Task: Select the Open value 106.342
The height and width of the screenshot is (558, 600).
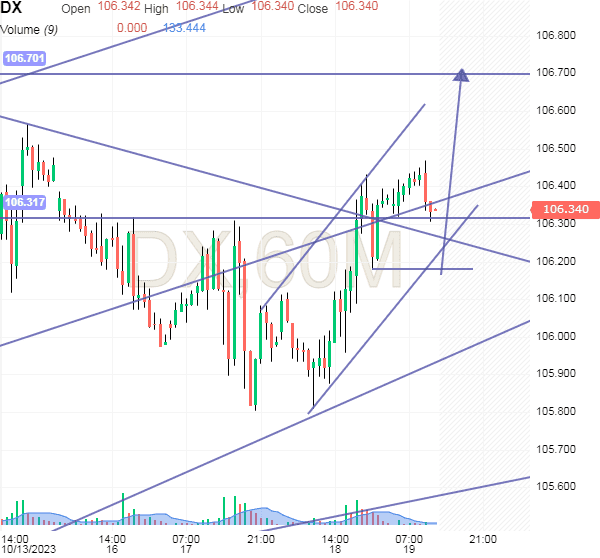Action: pyautogui.click(x=119, y=6)
